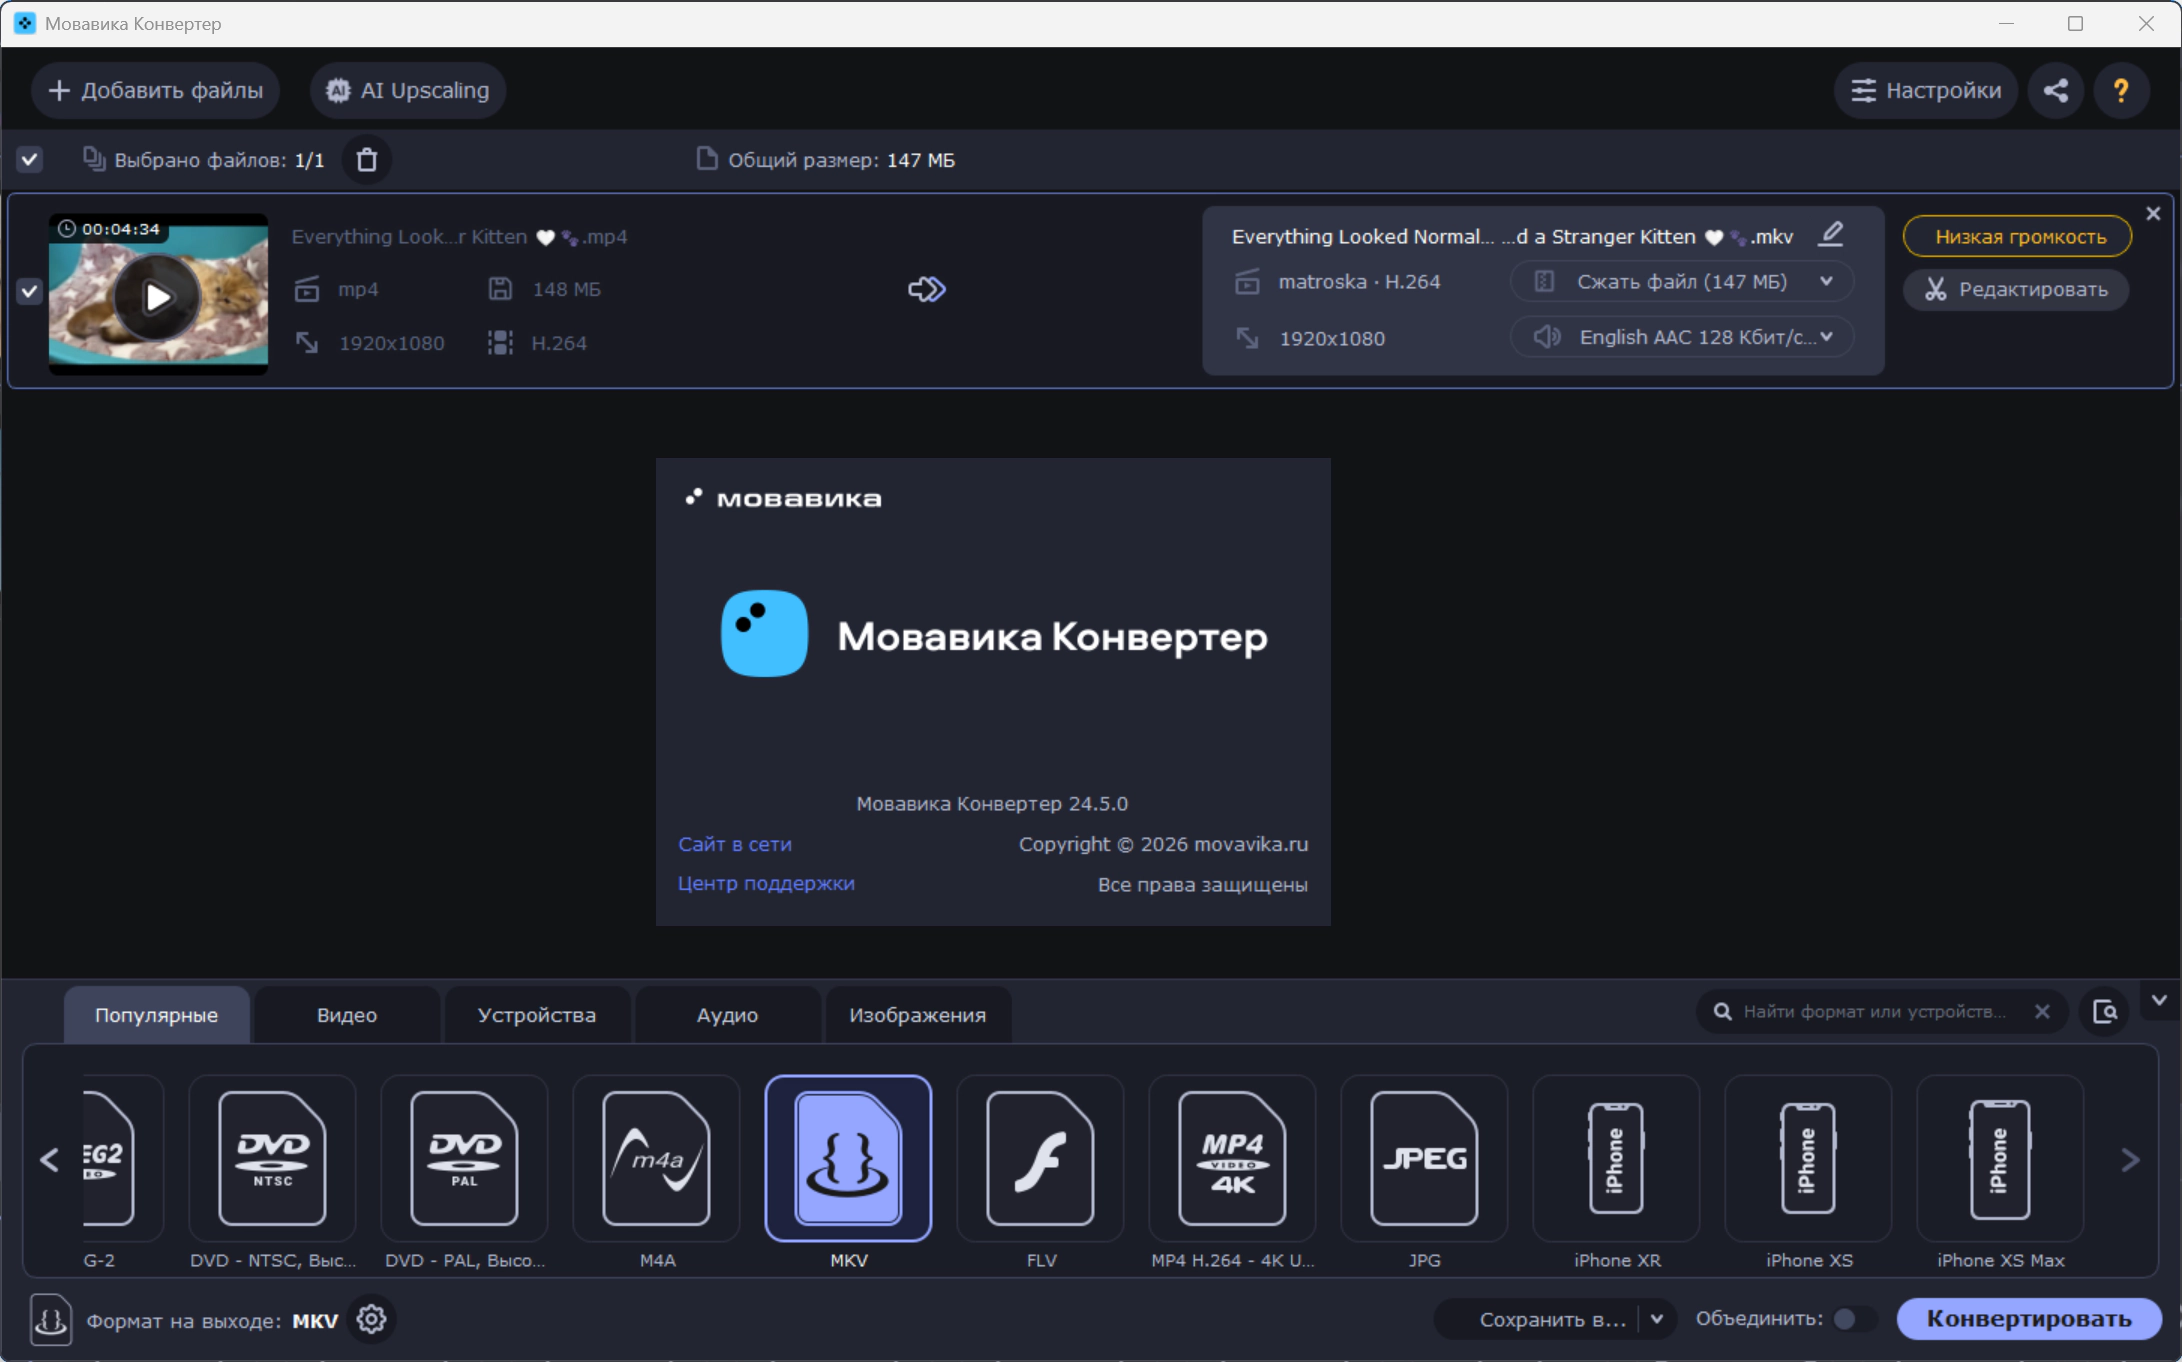
Task: Switch to the Аудио tab
Action: click(727, 1015)
